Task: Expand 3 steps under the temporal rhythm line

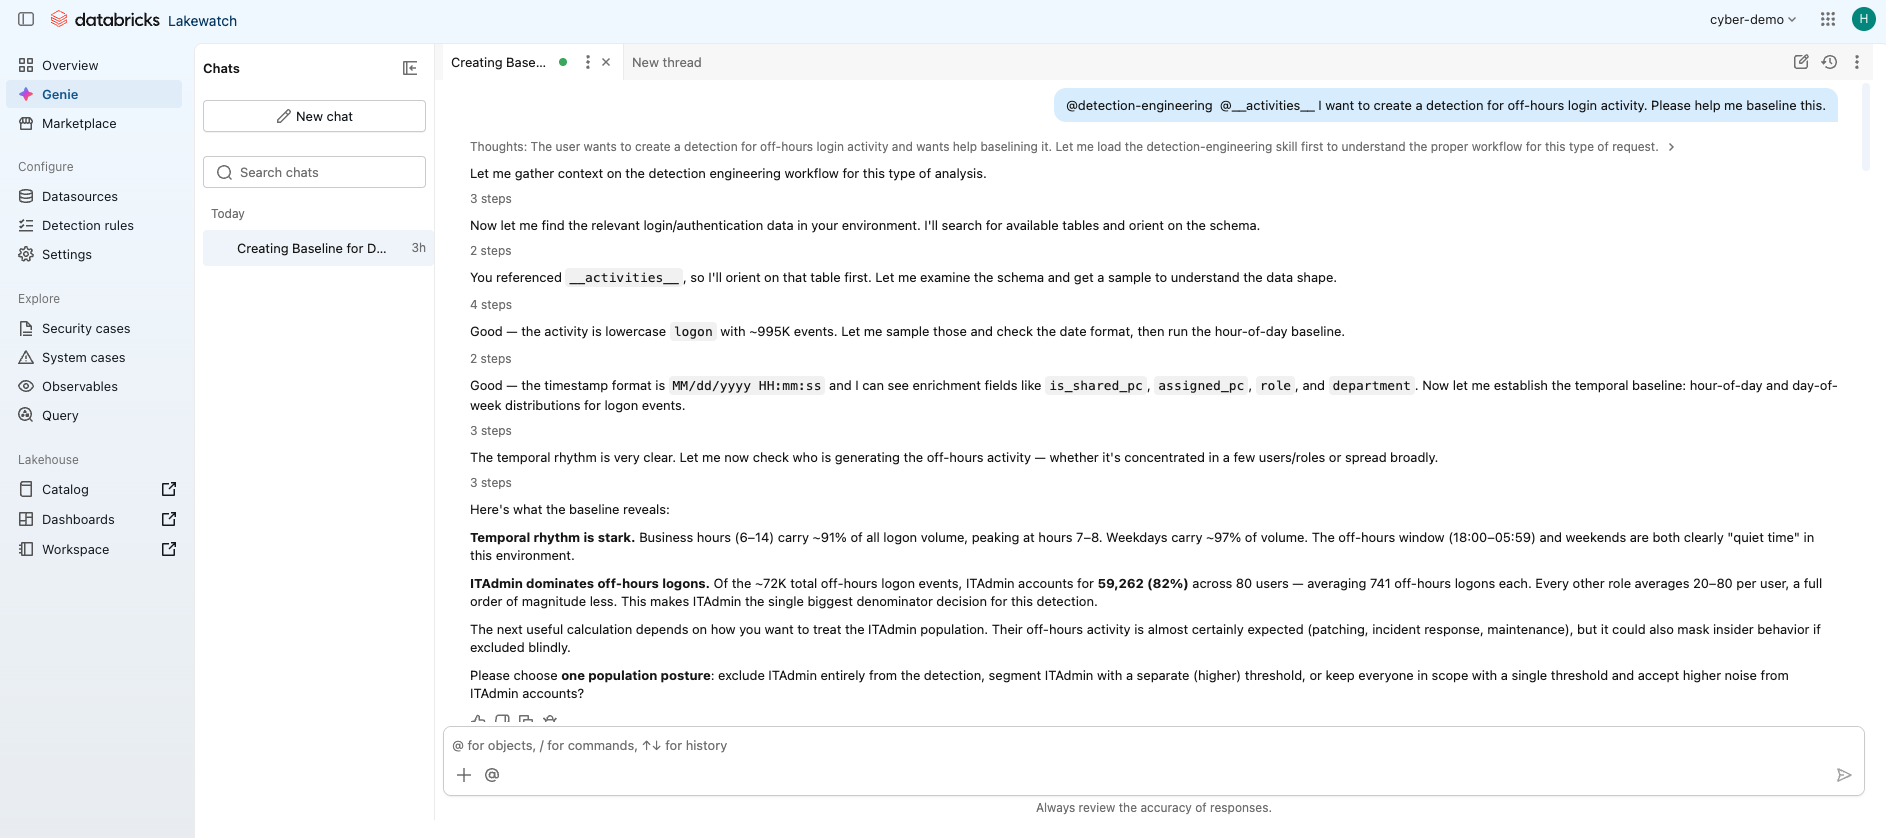Action: (x=491, y=483)
